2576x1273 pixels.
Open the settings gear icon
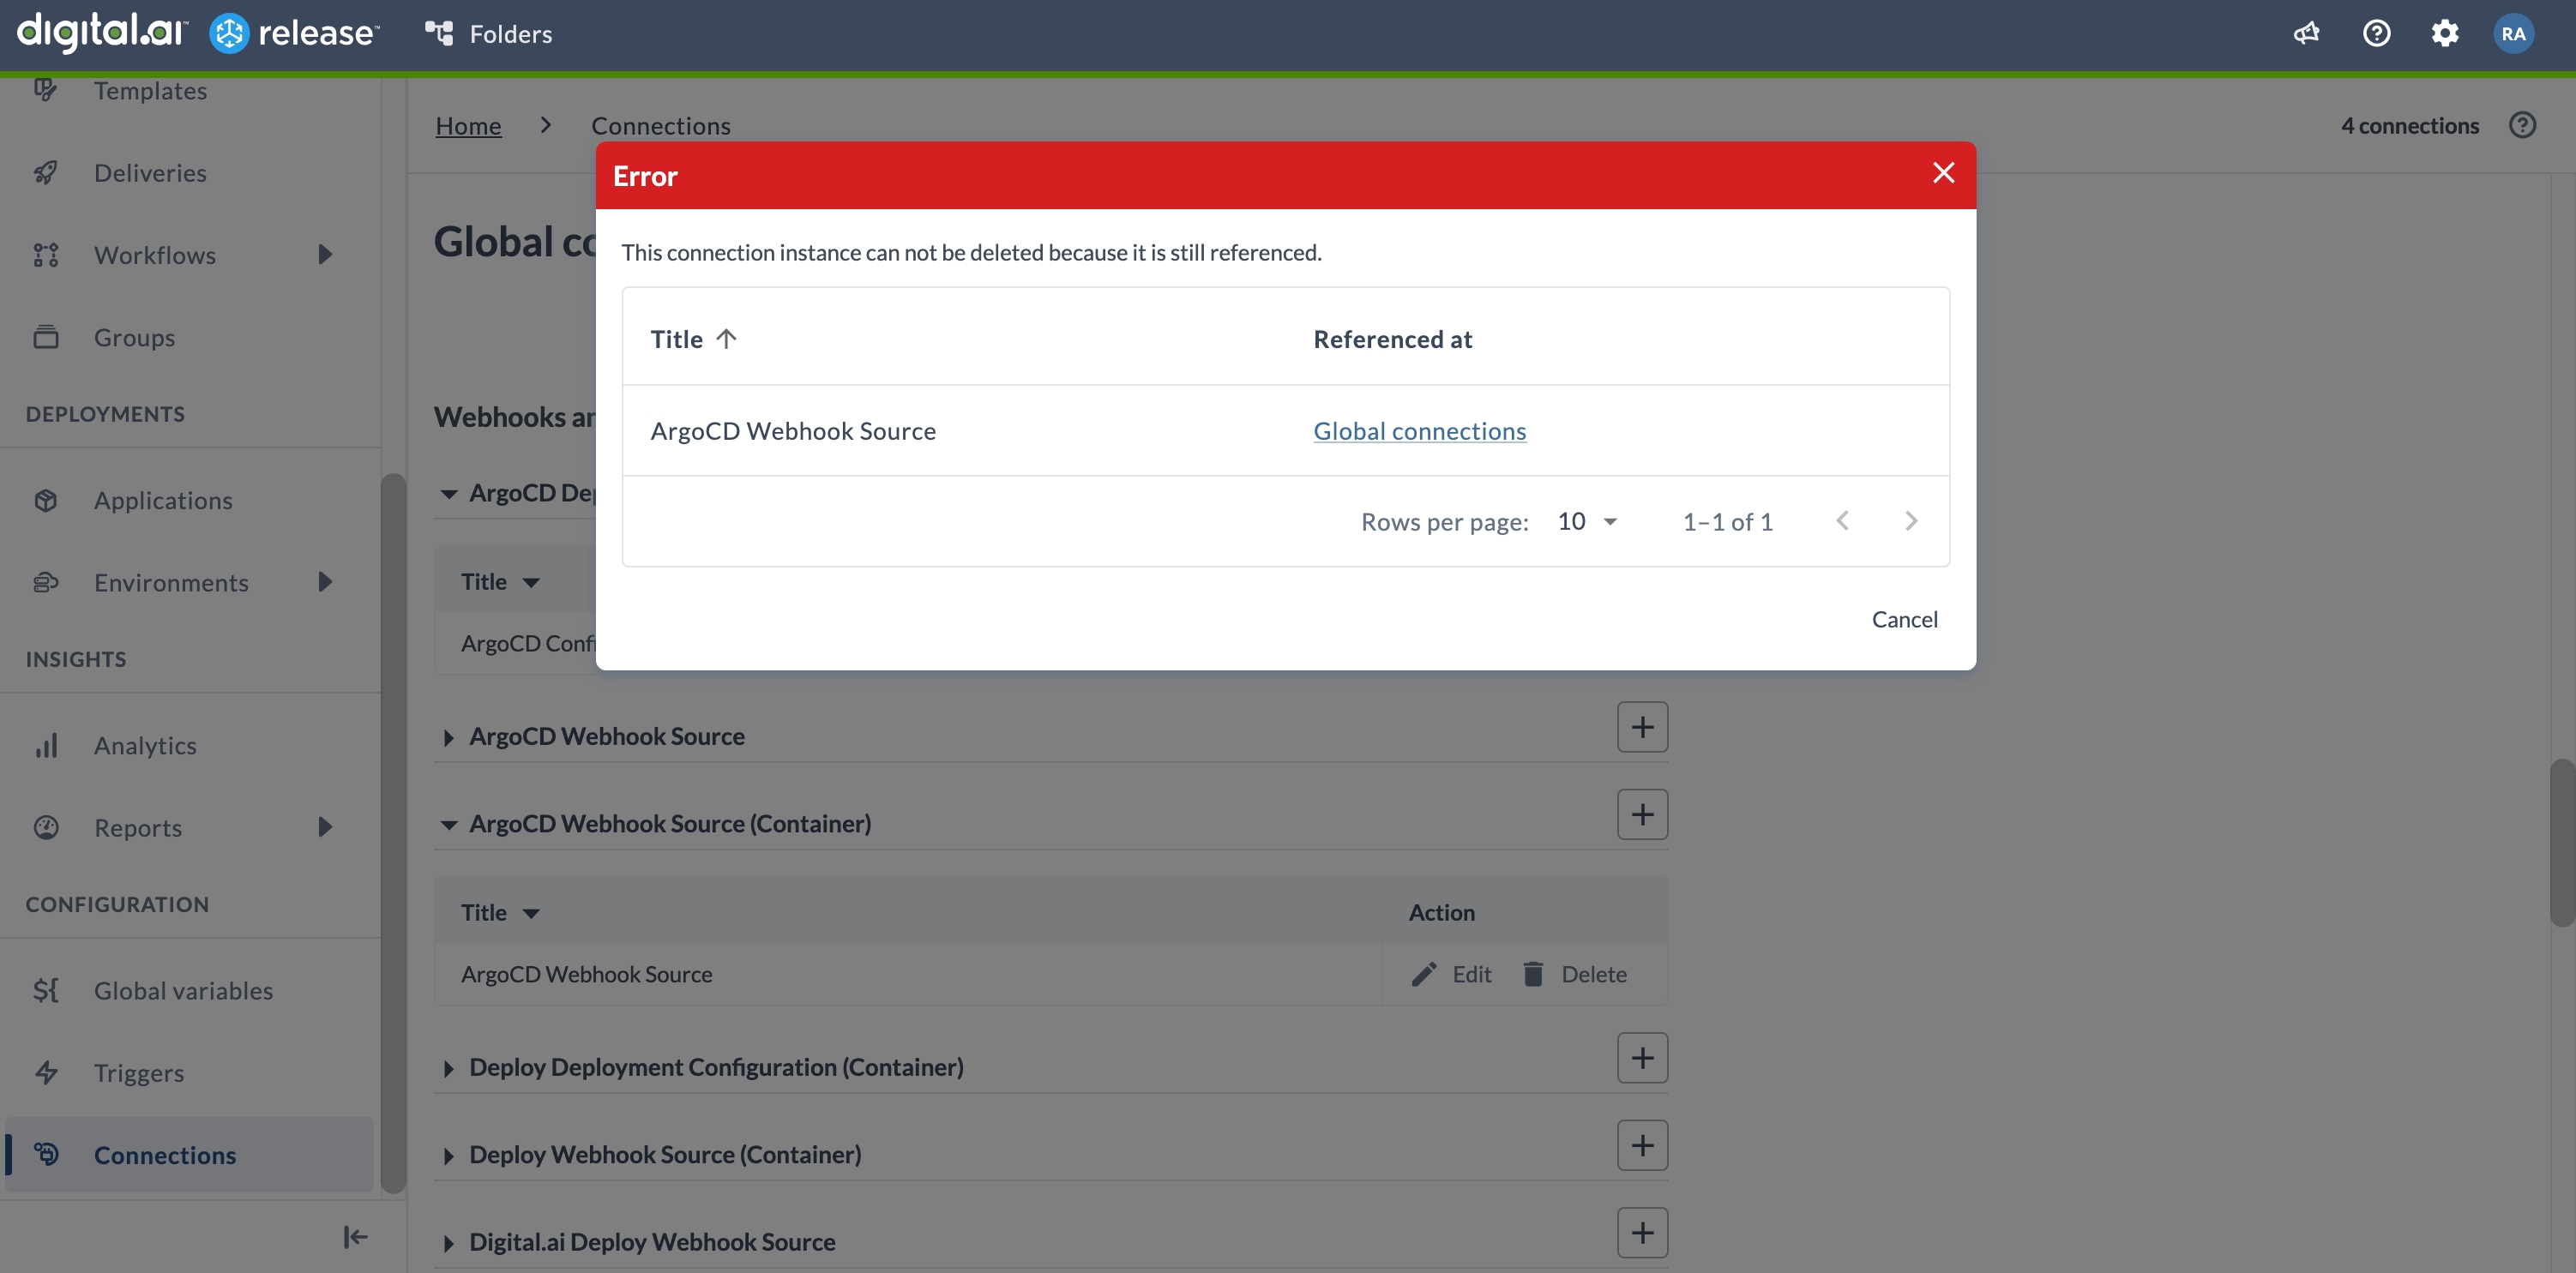pyautogui.click(x=2444, y=34)
